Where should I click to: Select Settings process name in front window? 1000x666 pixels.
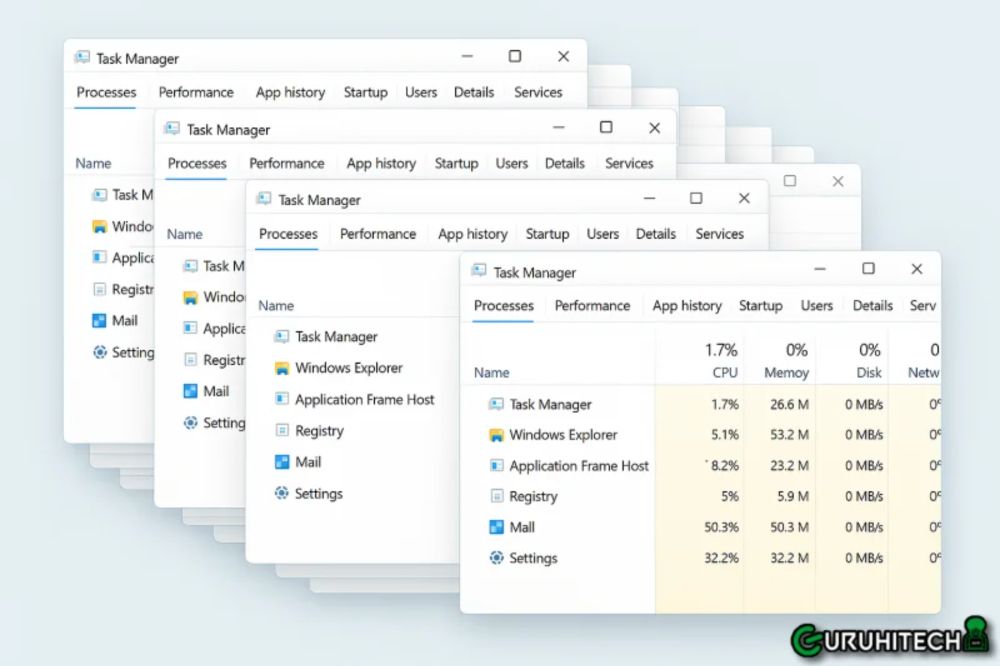[x=533, y=558]
